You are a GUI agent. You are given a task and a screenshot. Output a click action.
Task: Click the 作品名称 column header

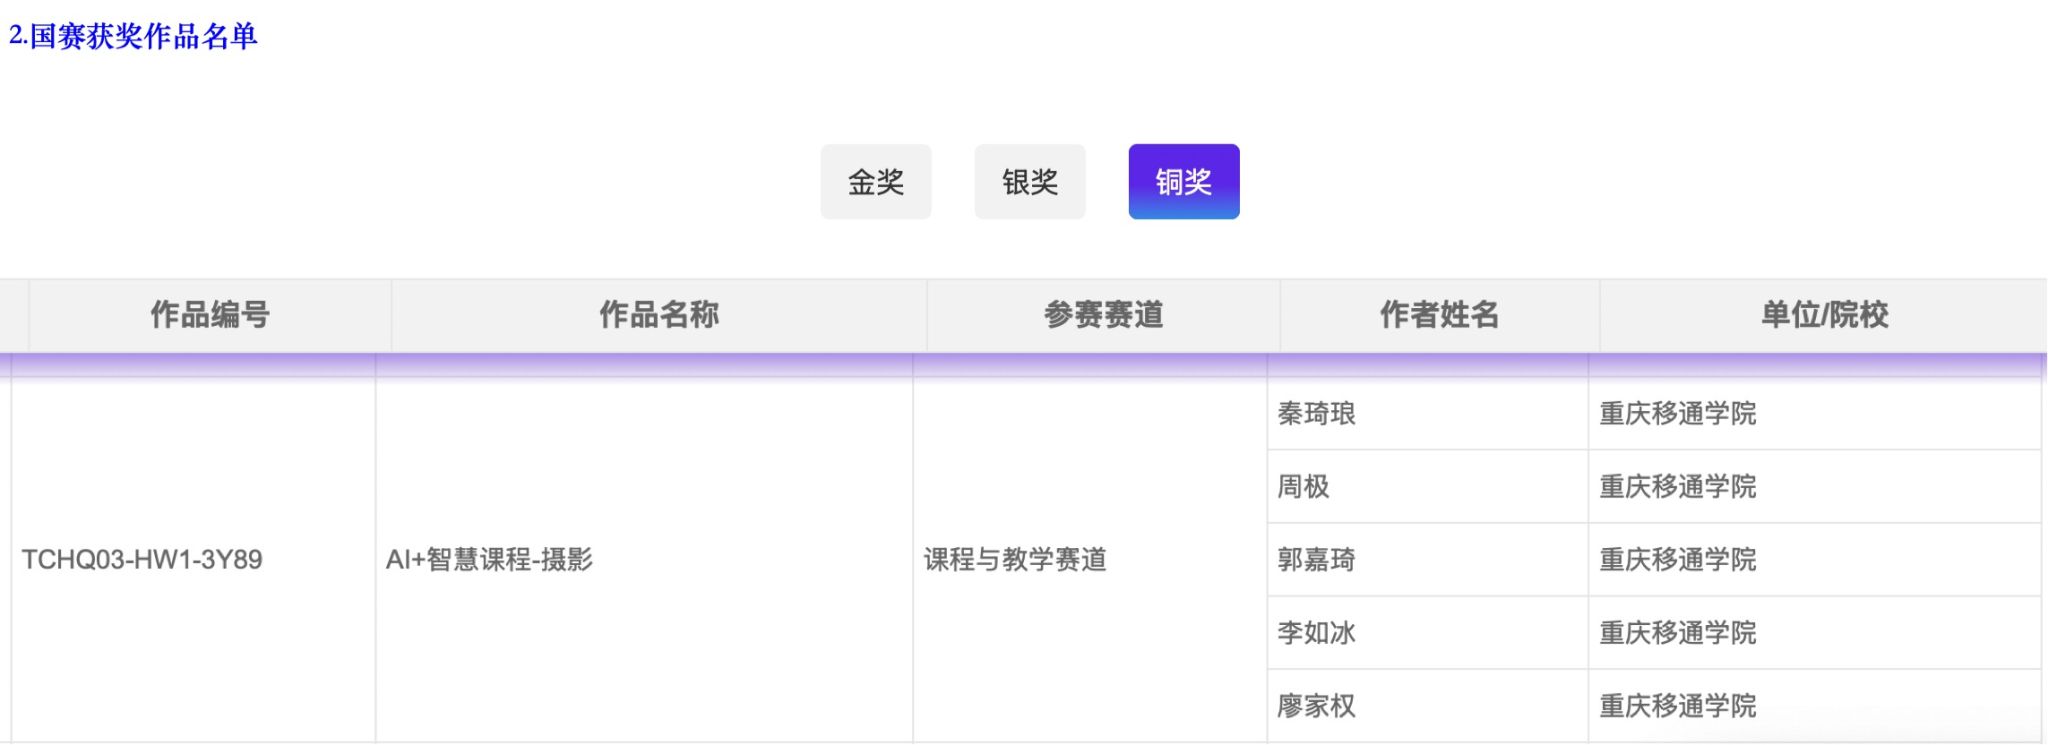(x=658, y=315)
